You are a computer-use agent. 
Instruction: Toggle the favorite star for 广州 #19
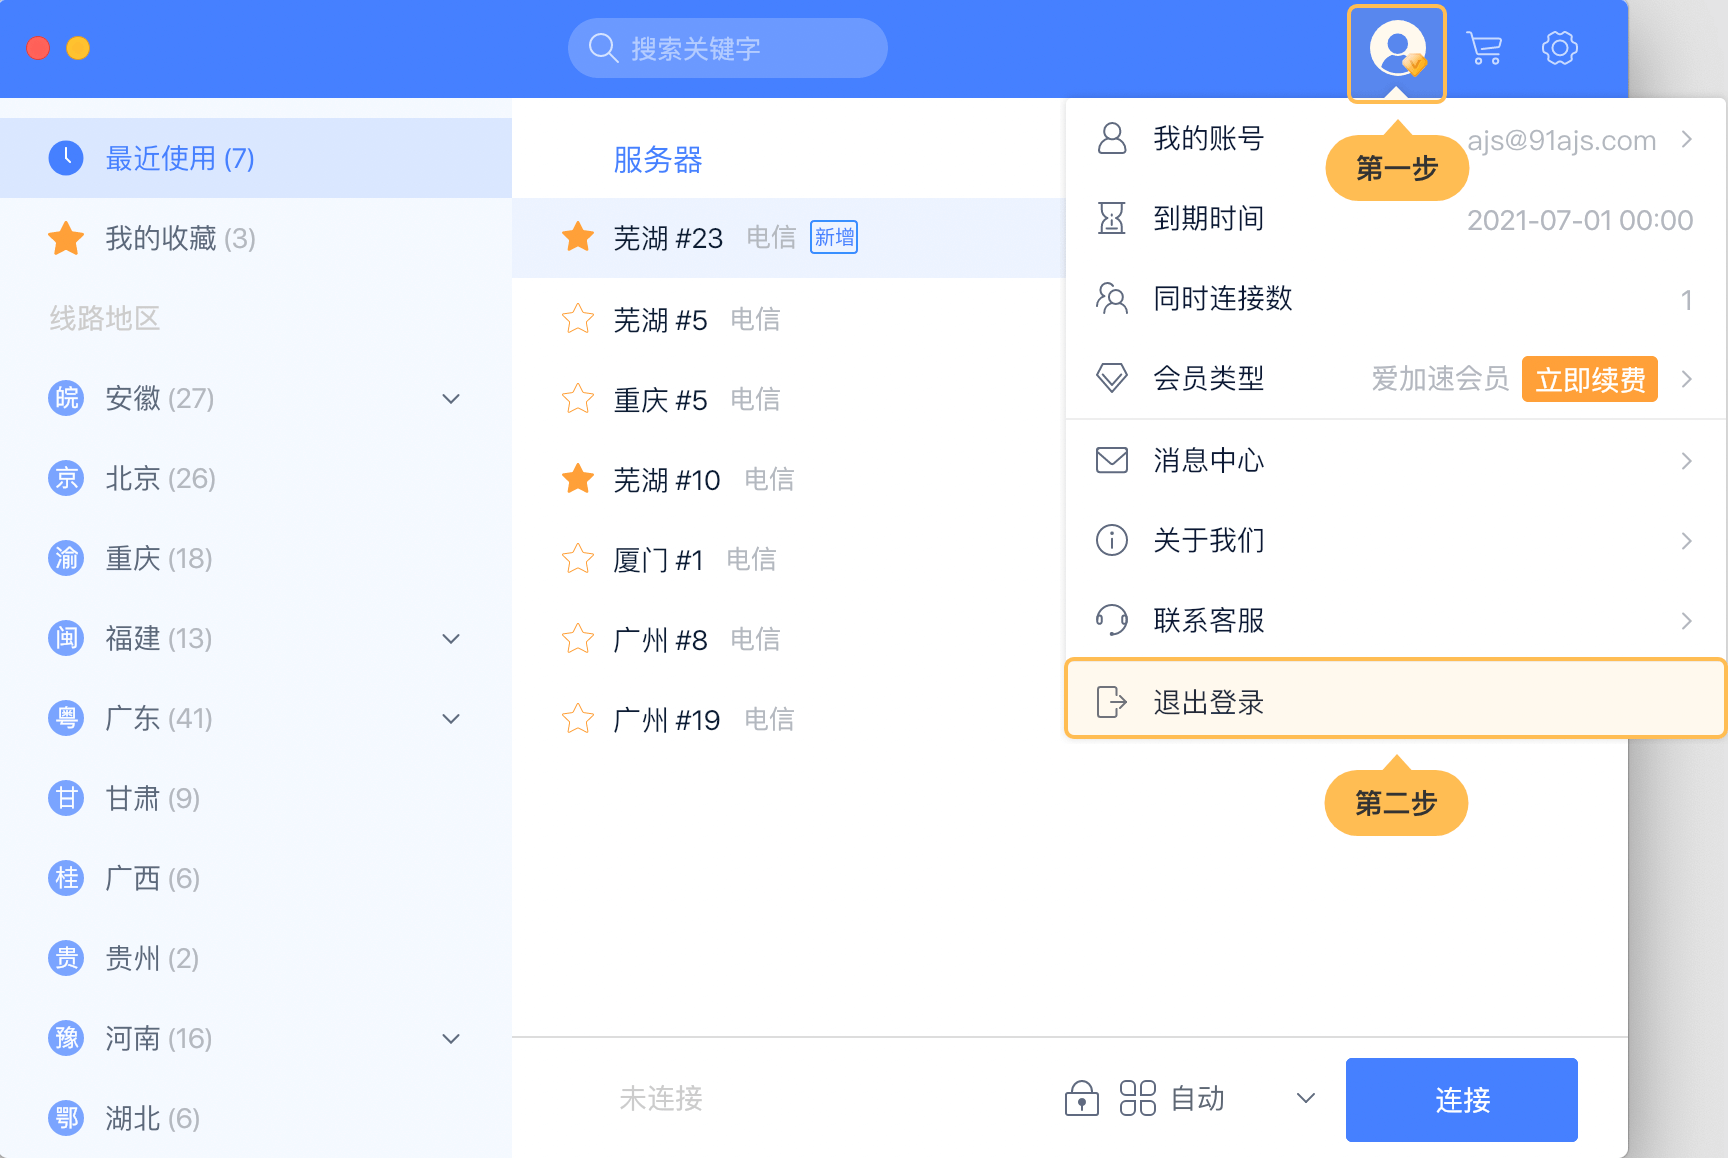tap(578, 719)
